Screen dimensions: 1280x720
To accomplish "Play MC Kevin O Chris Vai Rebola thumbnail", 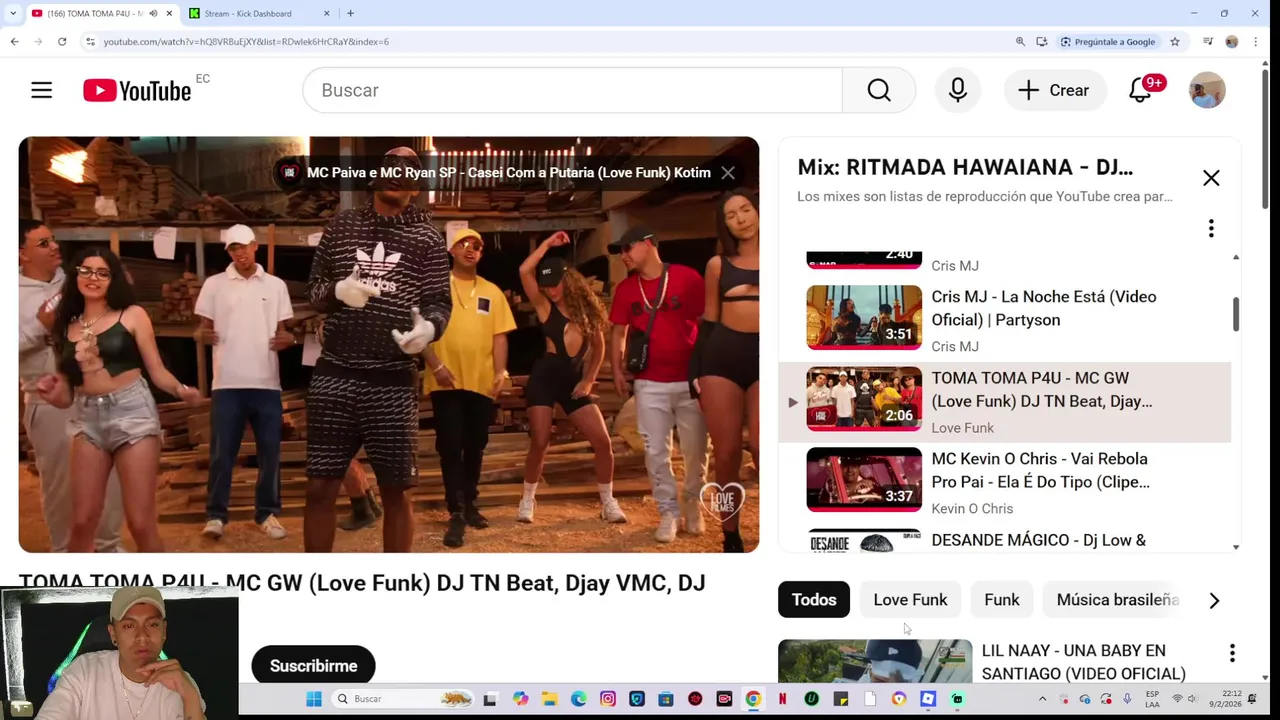I will tap(864, 479).
